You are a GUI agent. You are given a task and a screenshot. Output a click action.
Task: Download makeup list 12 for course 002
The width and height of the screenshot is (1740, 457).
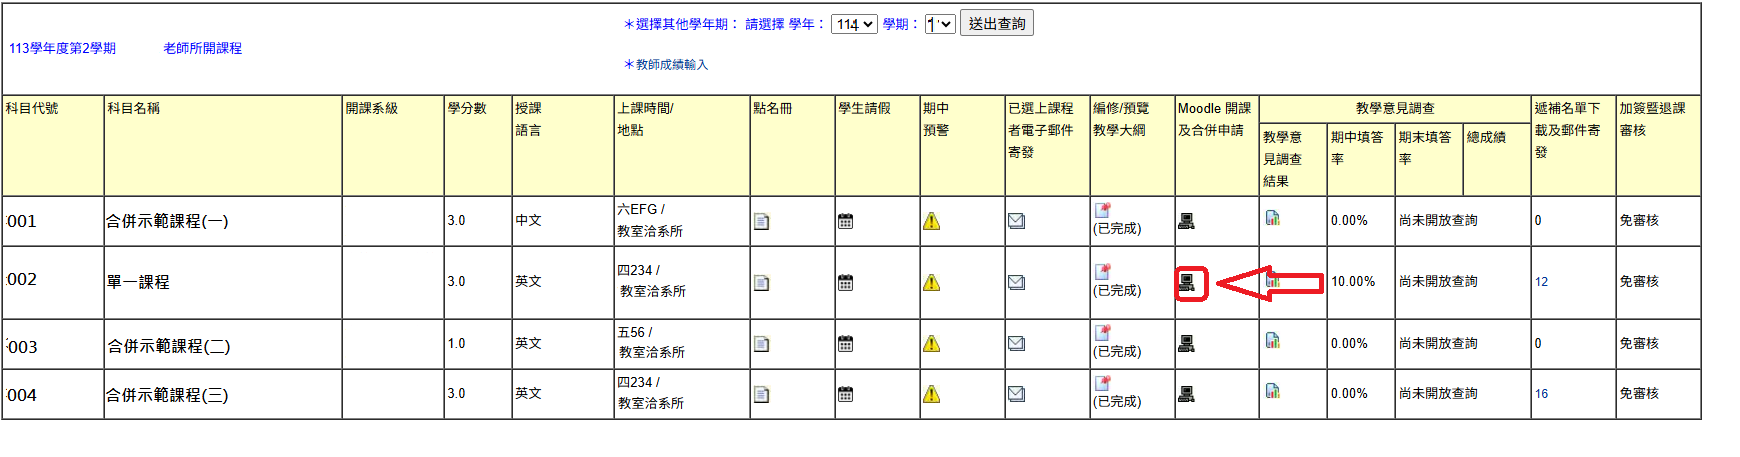click(1541, 282)
